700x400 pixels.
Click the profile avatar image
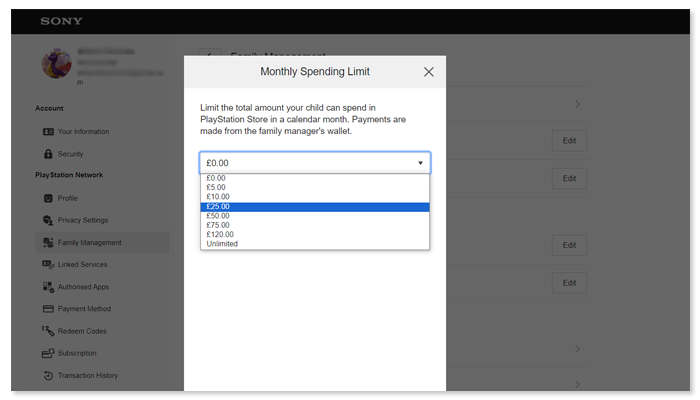coord(57,63)
